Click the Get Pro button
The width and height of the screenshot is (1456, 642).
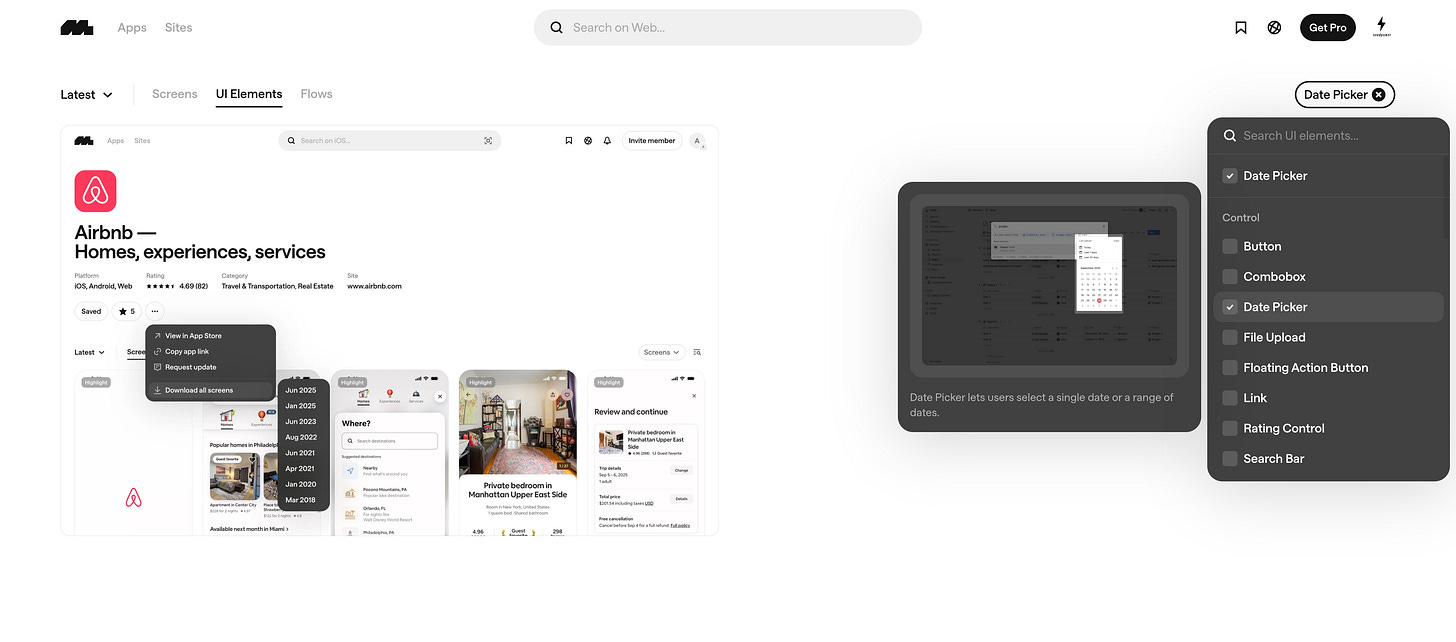tap(1328, 28)
